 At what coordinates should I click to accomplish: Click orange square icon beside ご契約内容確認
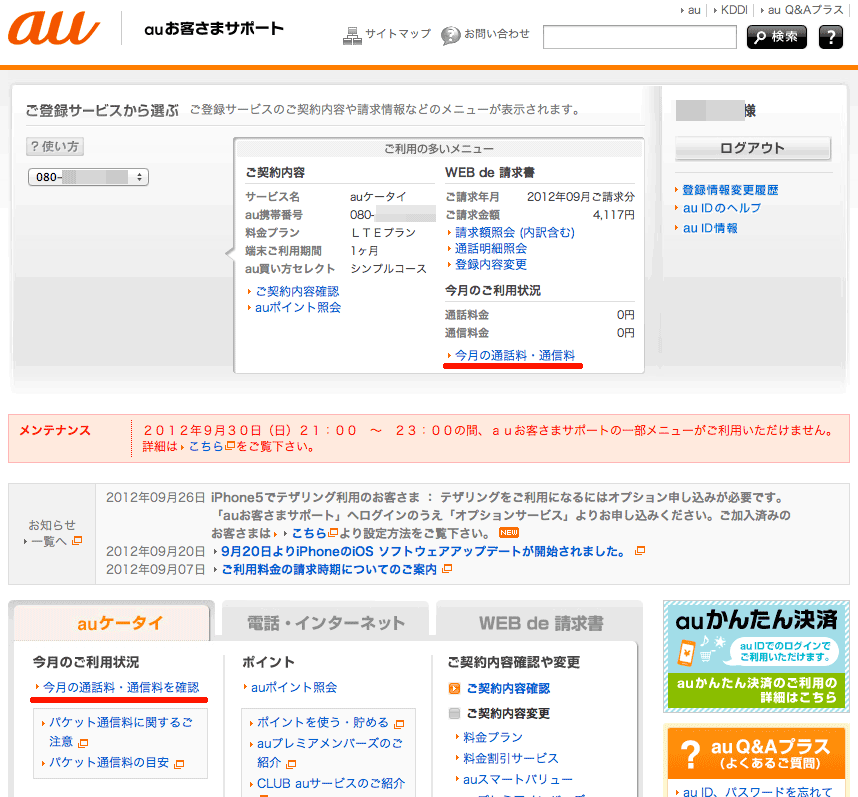(x=454, y=688)
